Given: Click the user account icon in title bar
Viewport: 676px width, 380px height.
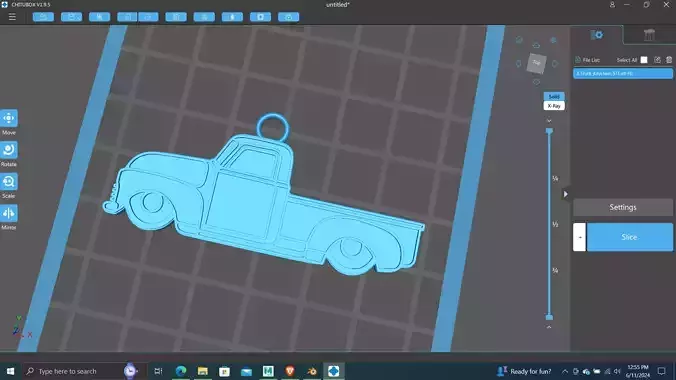Looking at the screenshot, I should click(612, 5).
